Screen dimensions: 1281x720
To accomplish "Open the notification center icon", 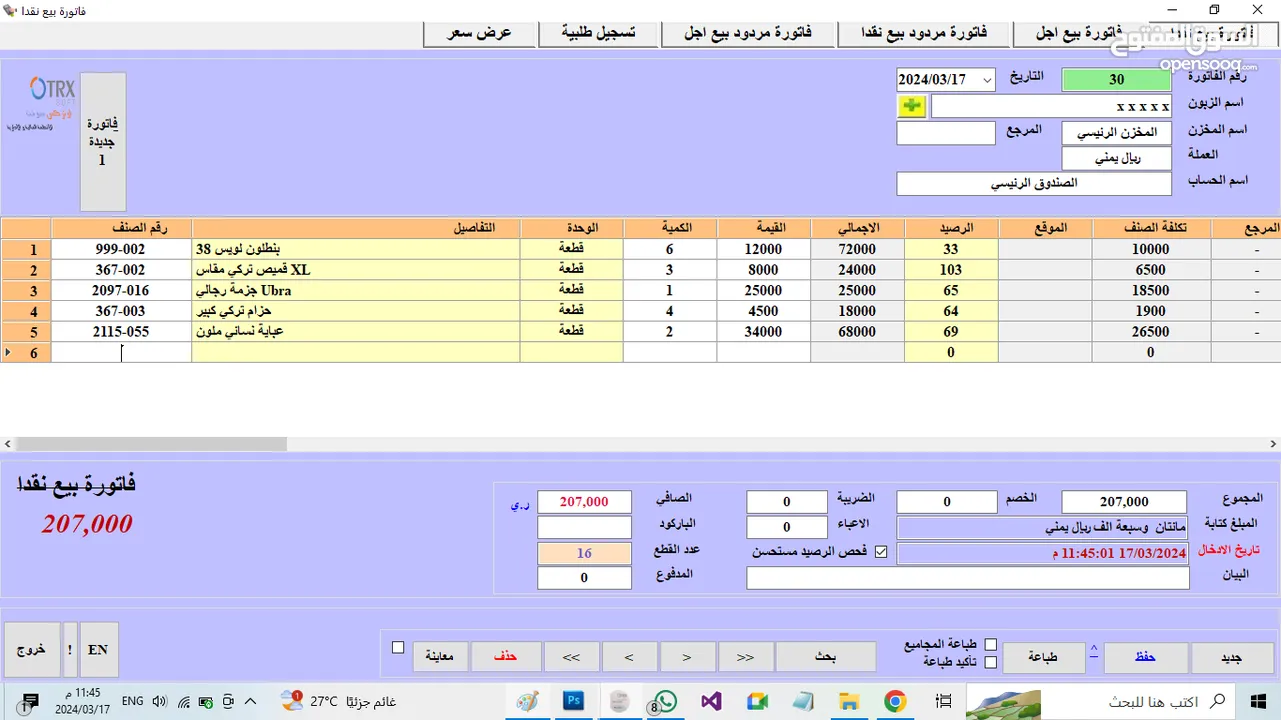I will coord(31,701).
